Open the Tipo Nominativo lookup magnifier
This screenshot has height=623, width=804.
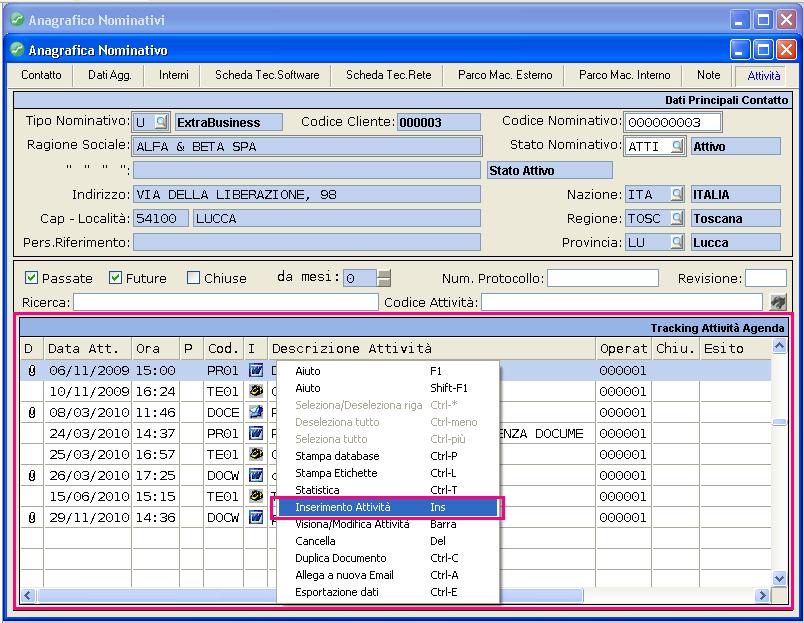[161, 122]
